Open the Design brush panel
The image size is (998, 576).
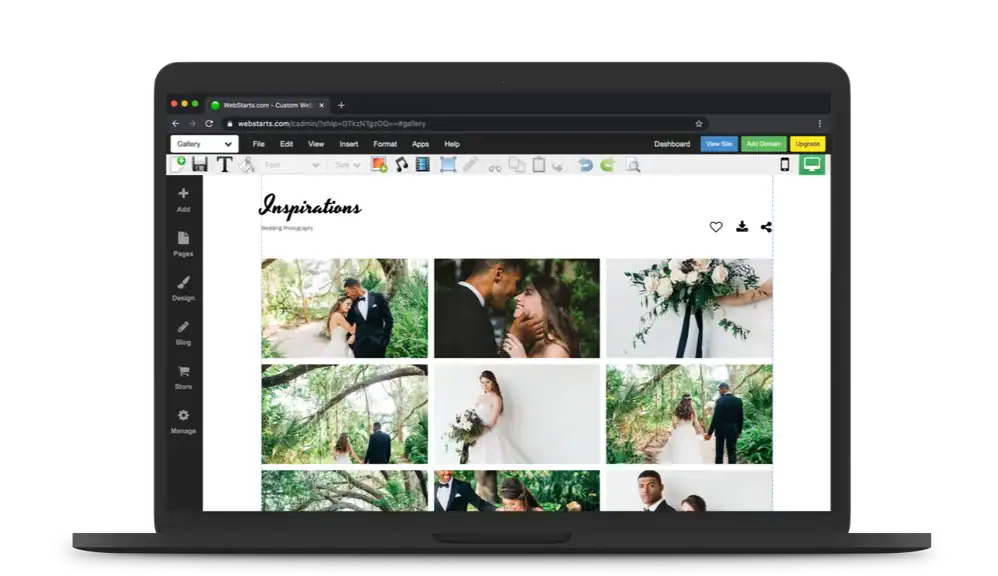pyautogui.click(x=183, y=288)
